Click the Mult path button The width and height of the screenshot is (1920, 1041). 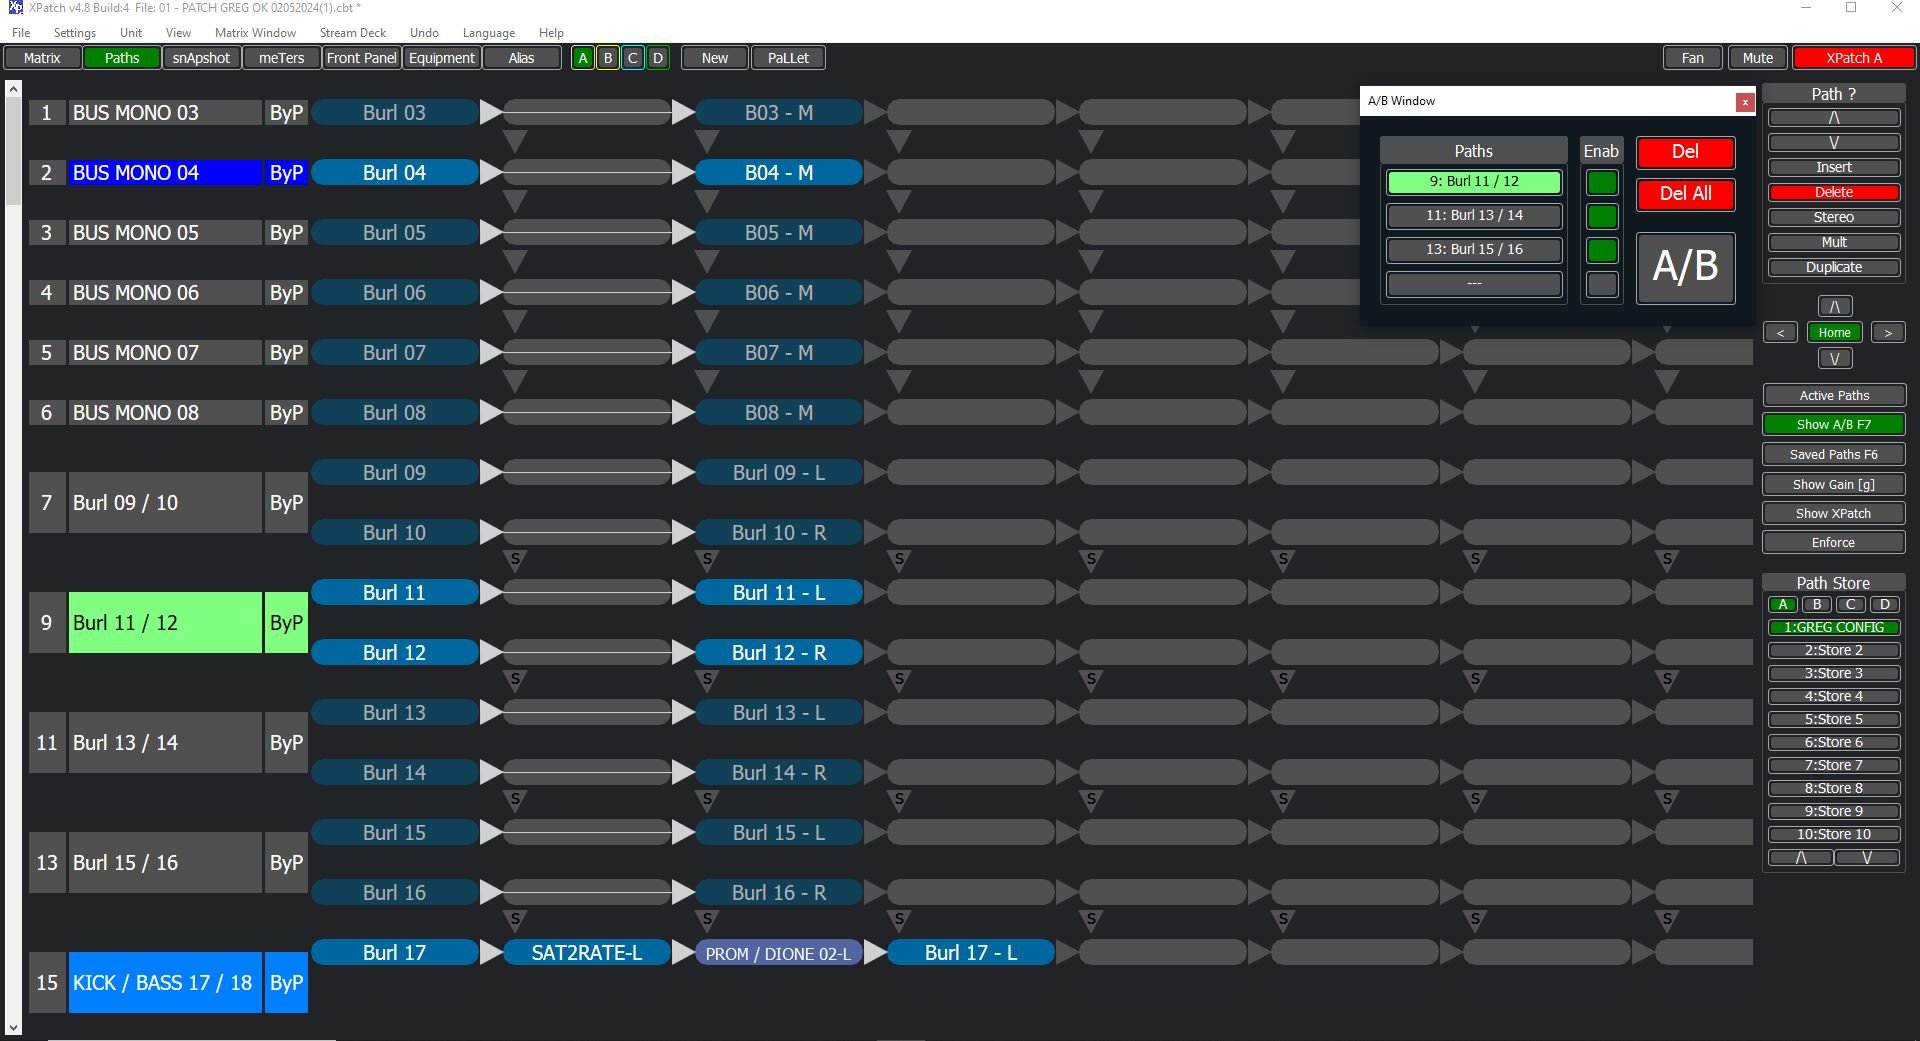tap(1834, 243)
